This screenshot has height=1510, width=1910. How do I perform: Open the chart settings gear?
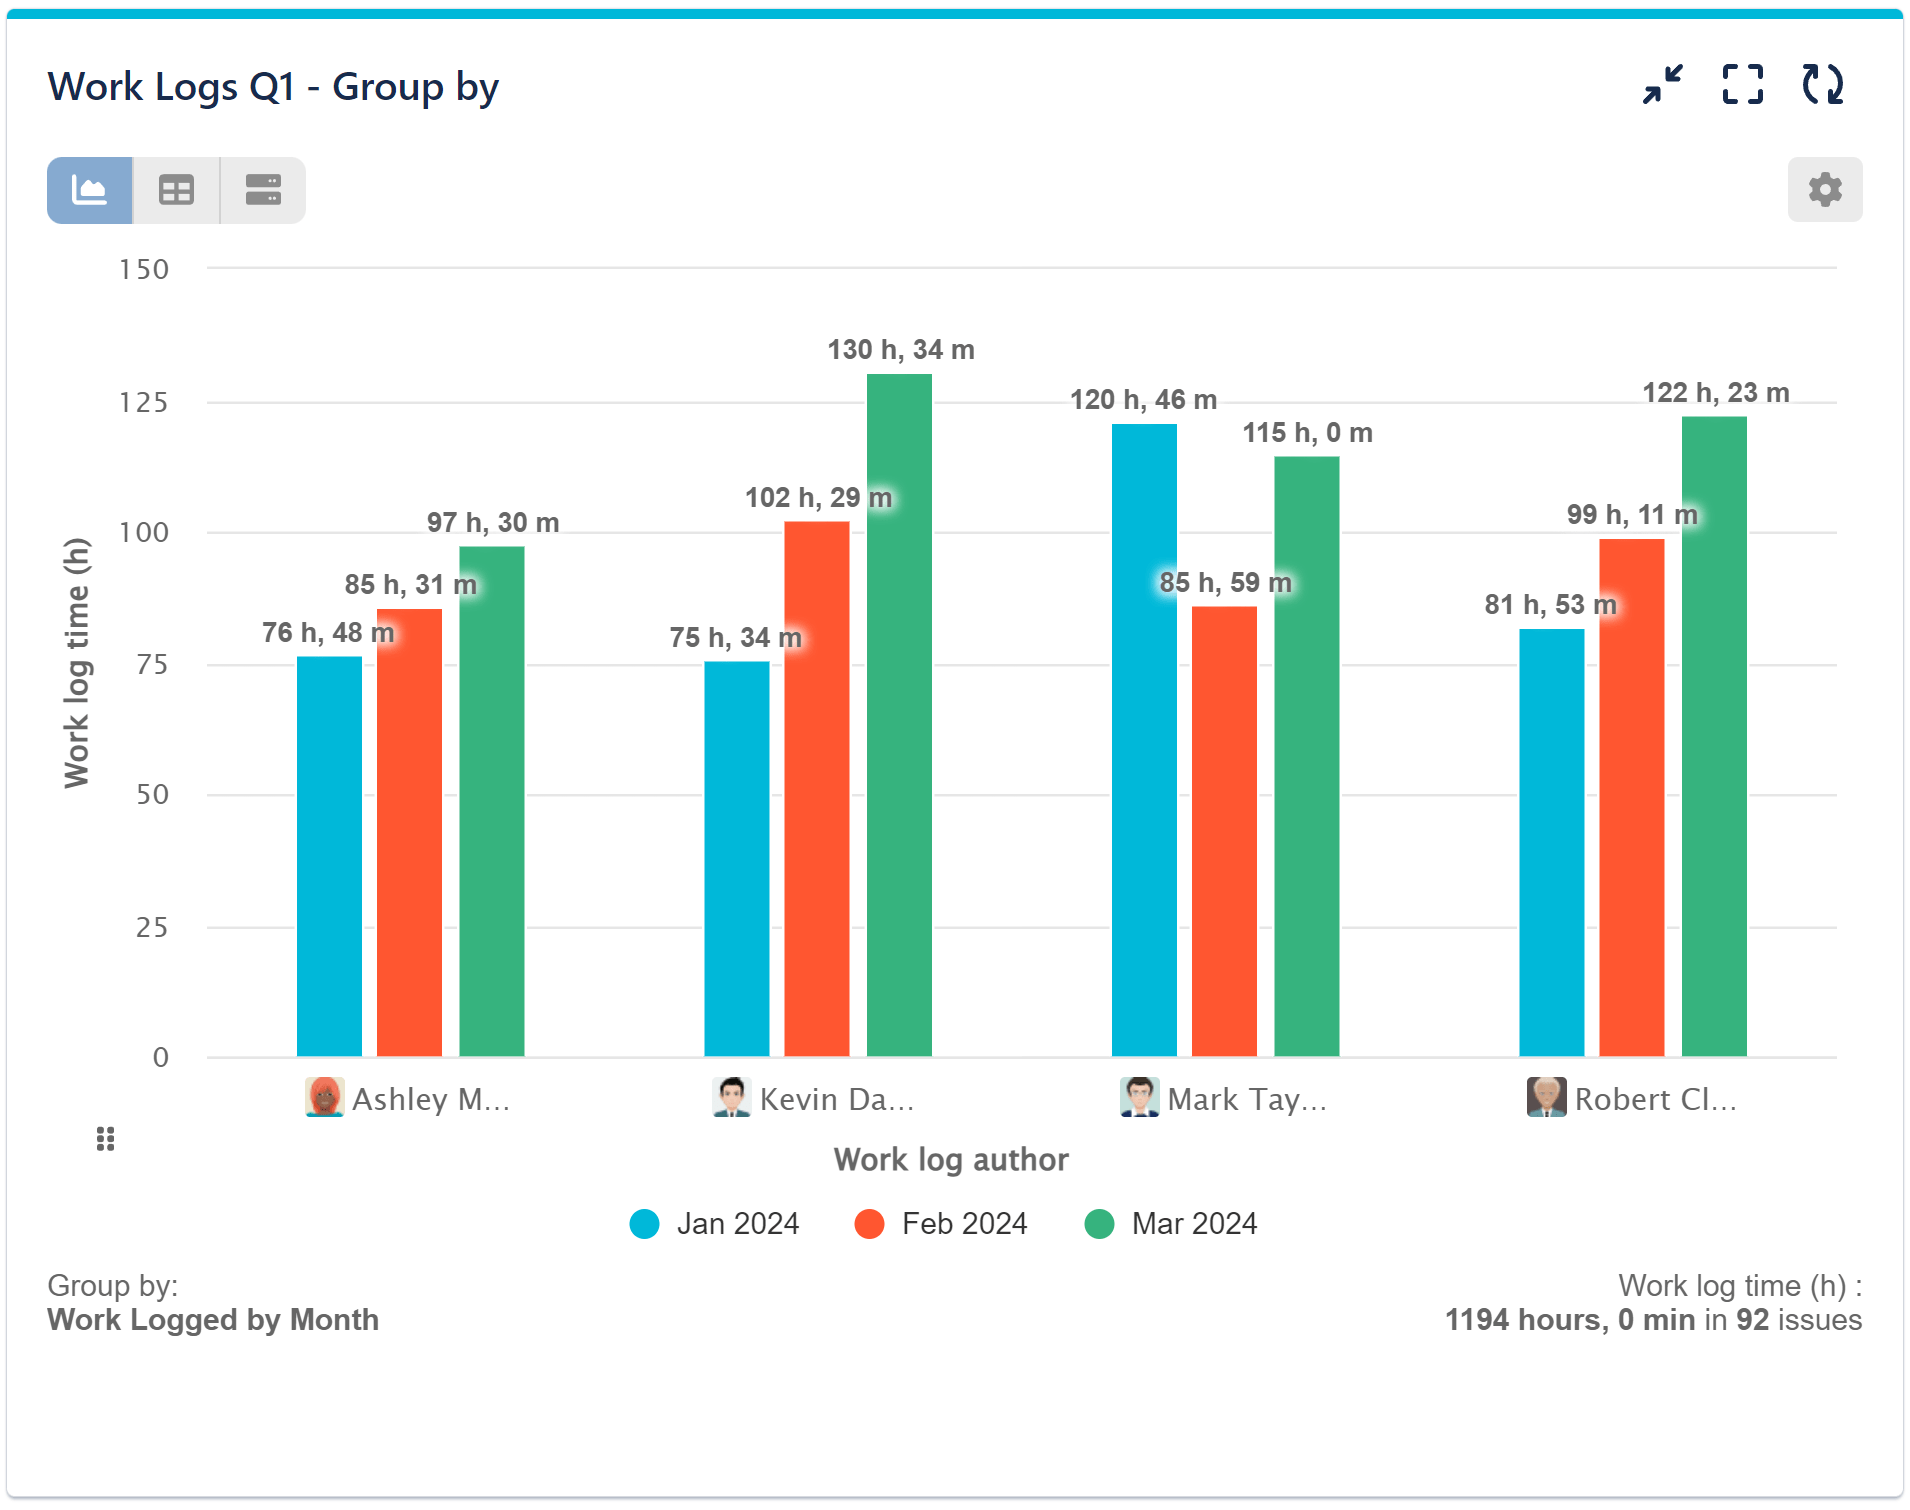click(x=1825, y=189)
